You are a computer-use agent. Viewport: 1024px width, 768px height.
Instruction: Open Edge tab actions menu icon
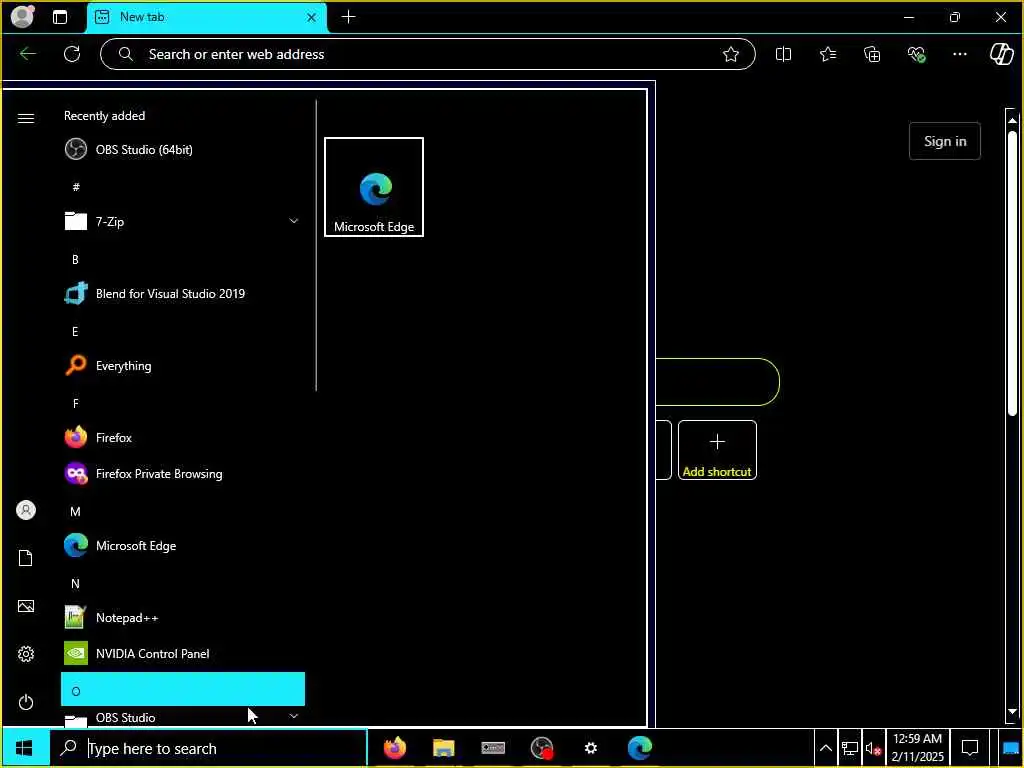(60, 17)
